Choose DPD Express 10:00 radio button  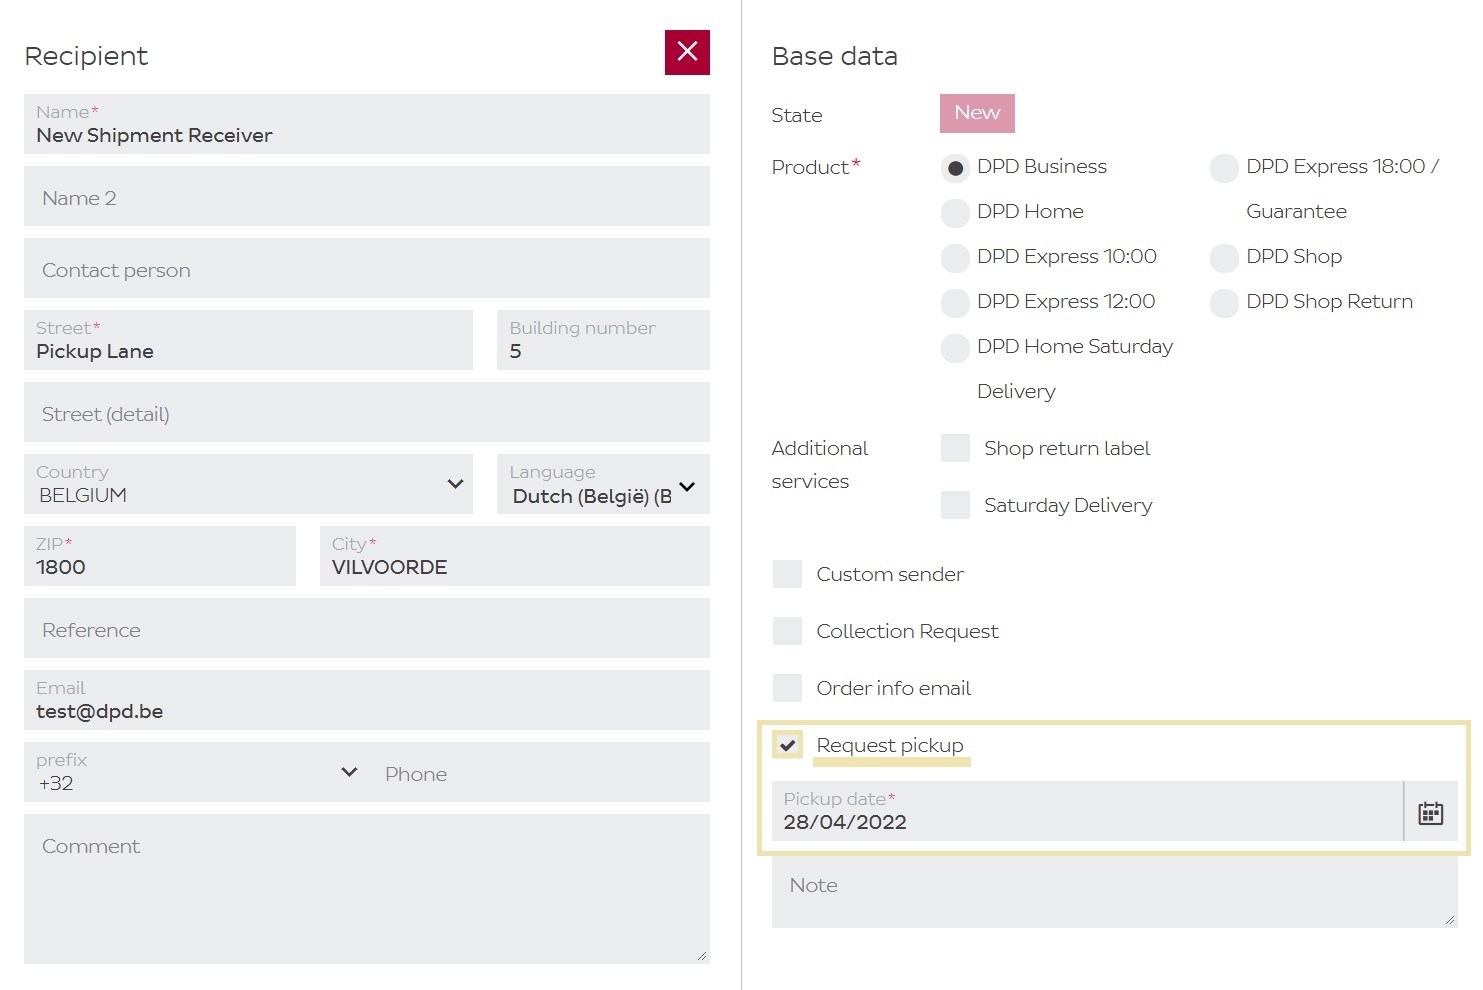(x=955, y=257)
